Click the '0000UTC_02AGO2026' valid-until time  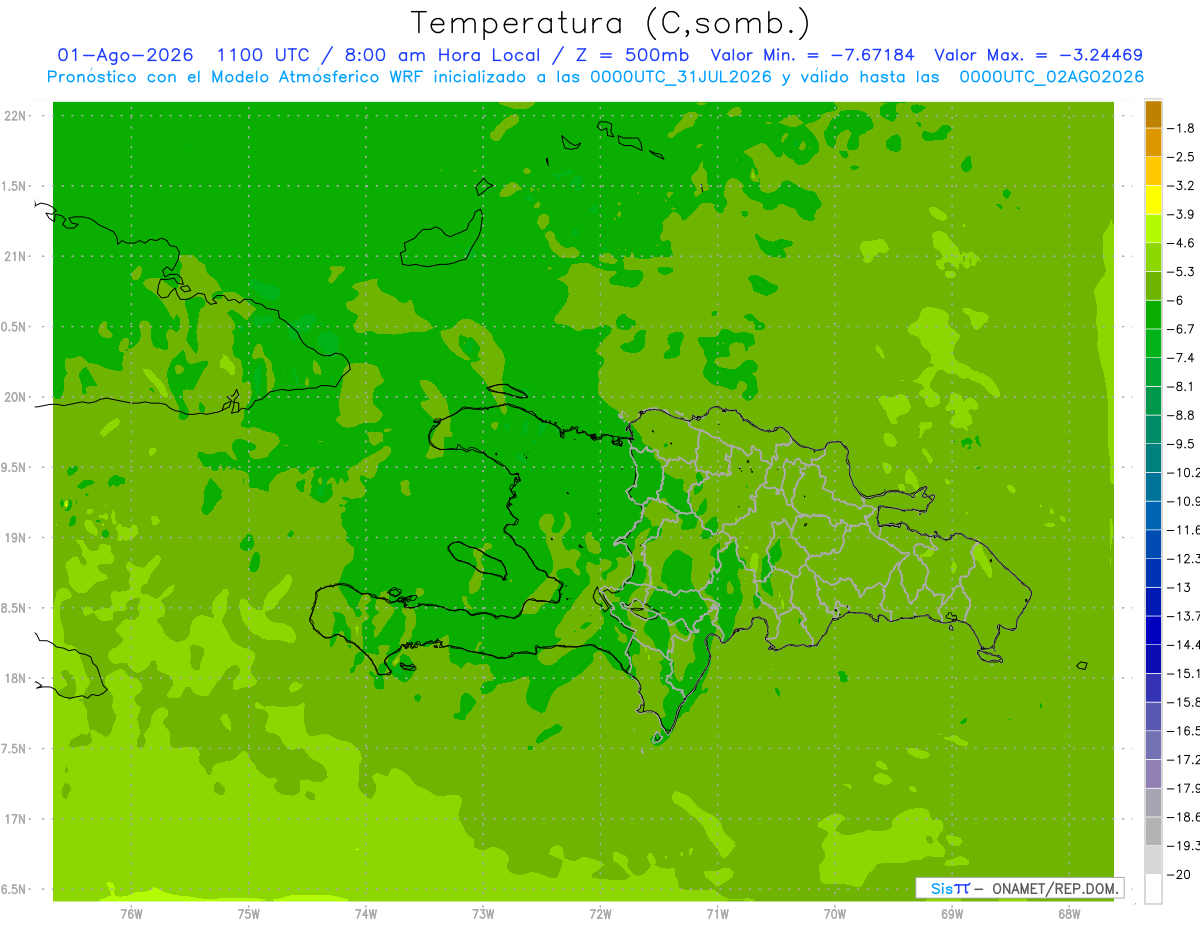[x=1052, y=77]
